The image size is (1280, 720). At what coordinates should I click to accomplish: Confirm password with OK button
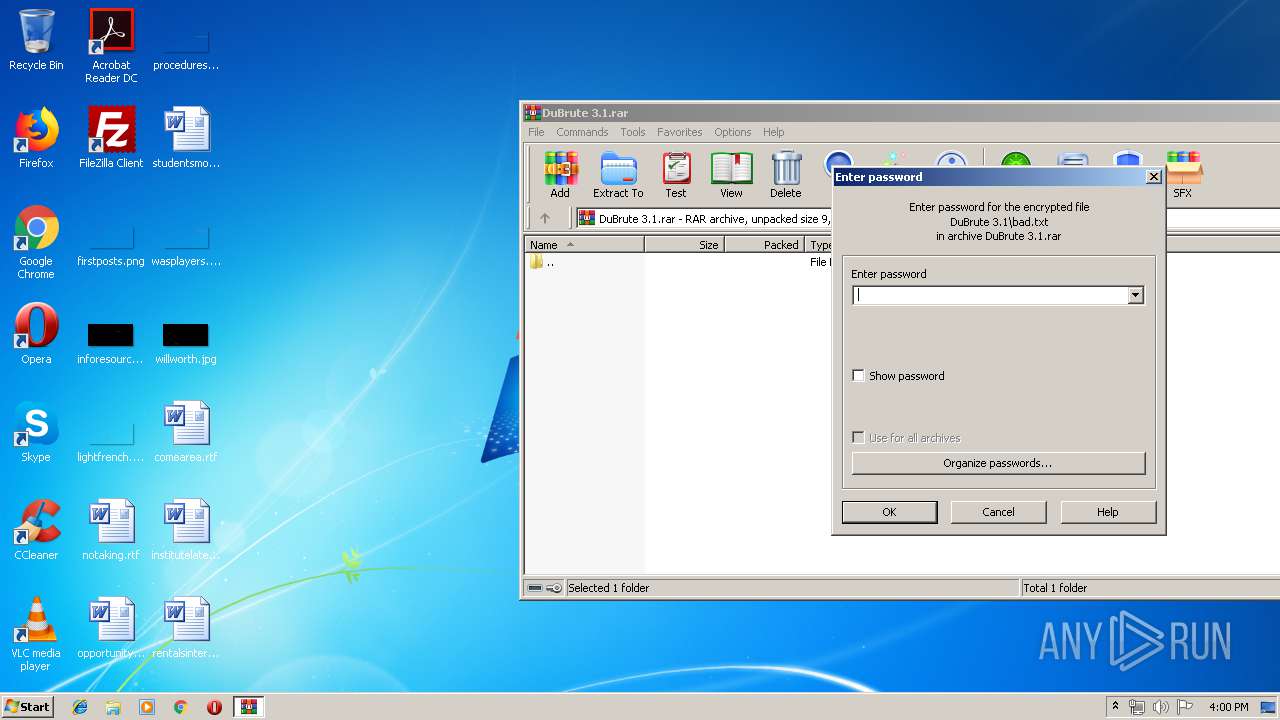(889, 512)
